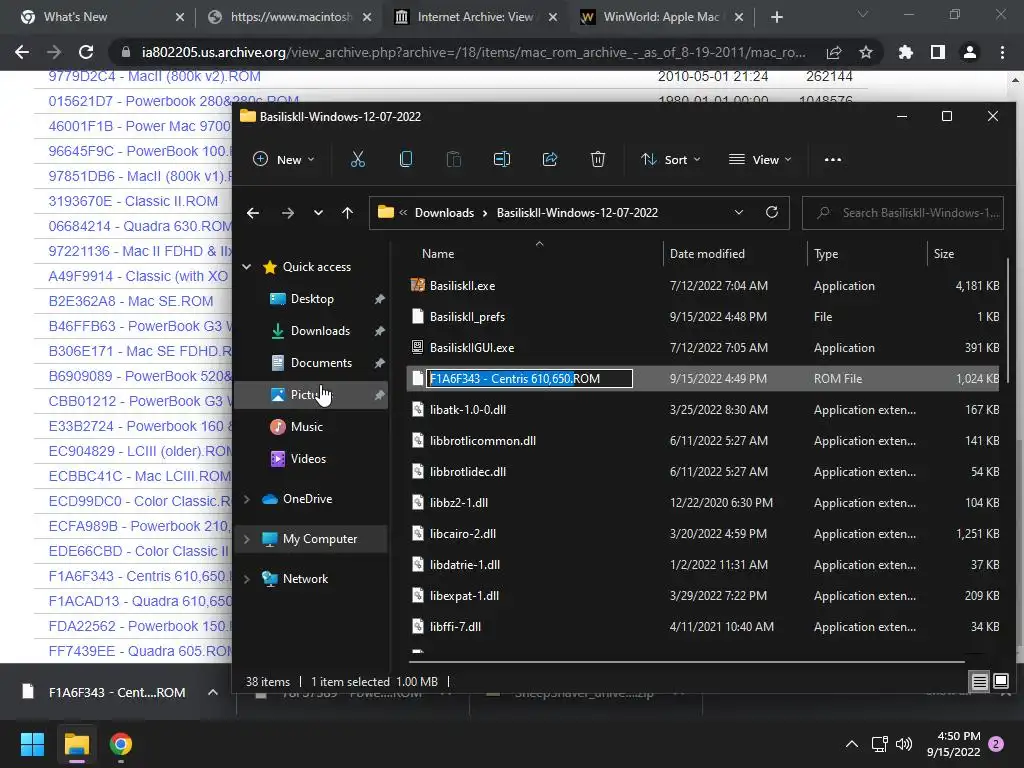Open Quadra 605.ROM link
Image resolution: width=1024 pixels, height=768 pixels.
[x=140, y=651]
